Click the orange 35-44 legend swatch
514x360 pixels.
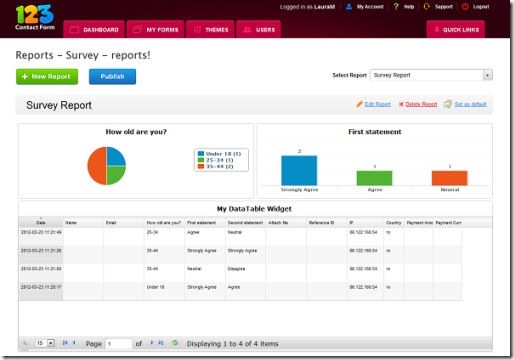point(201,166)
